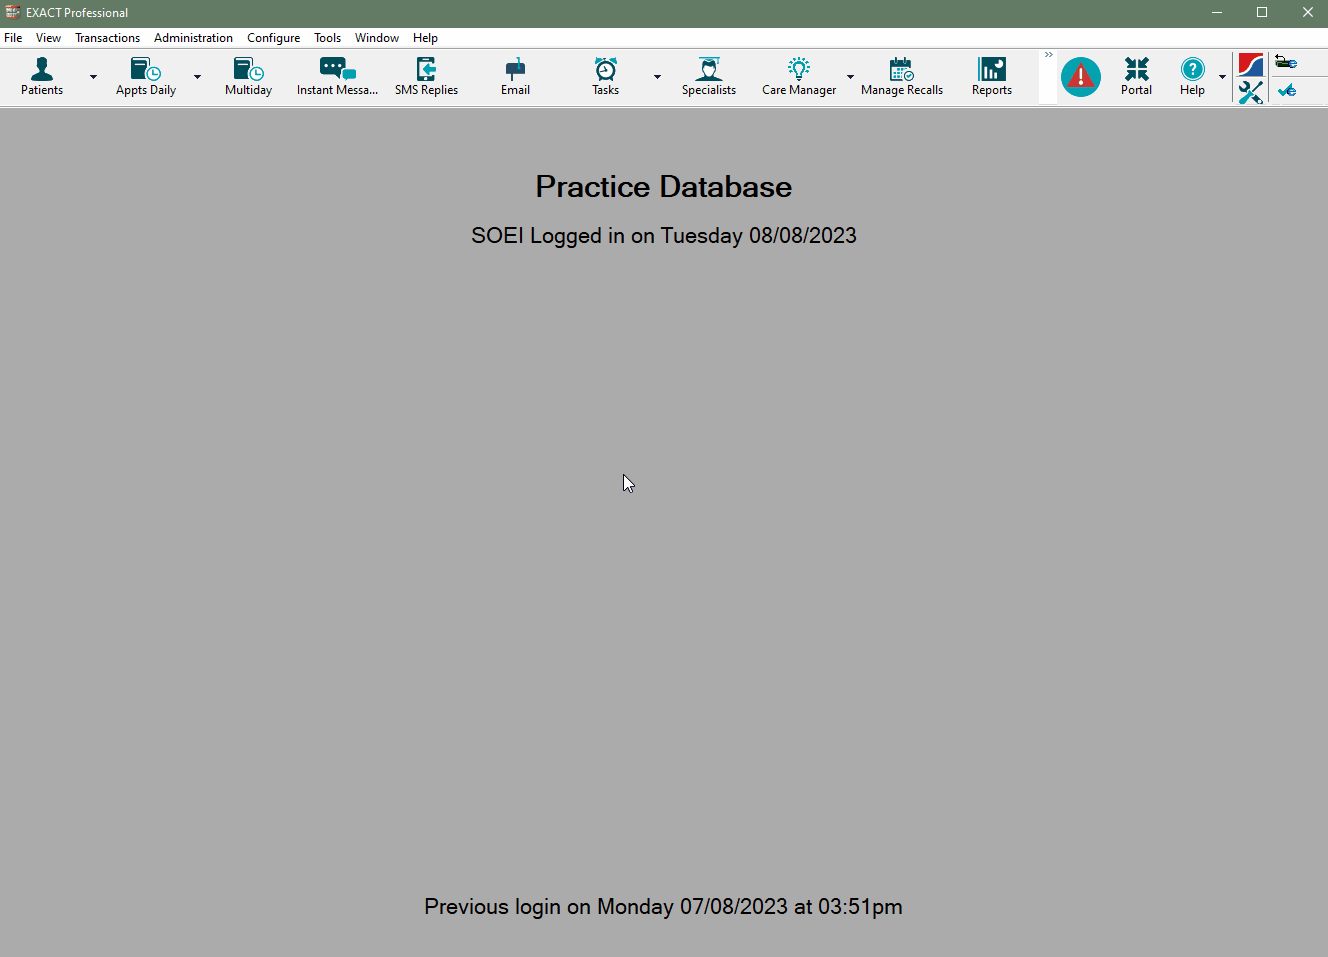Check SMS Replies
This screenshot has width=1328, height=957.
pos(426,76)
